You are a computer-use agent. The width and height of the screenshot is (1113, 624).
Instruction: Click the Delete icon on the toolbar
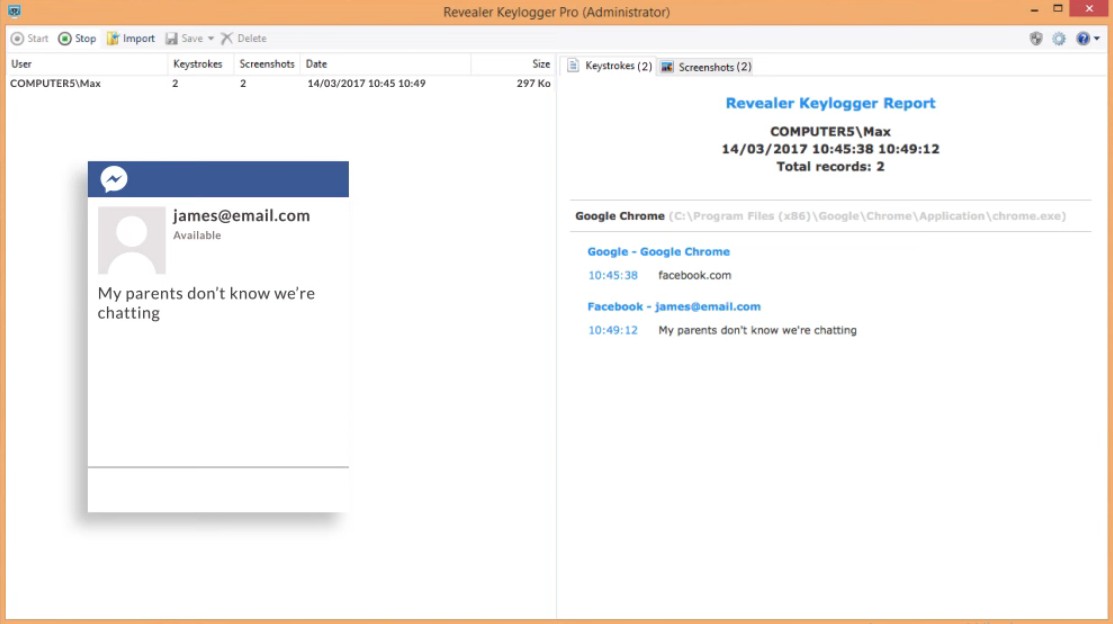point(227,38)
